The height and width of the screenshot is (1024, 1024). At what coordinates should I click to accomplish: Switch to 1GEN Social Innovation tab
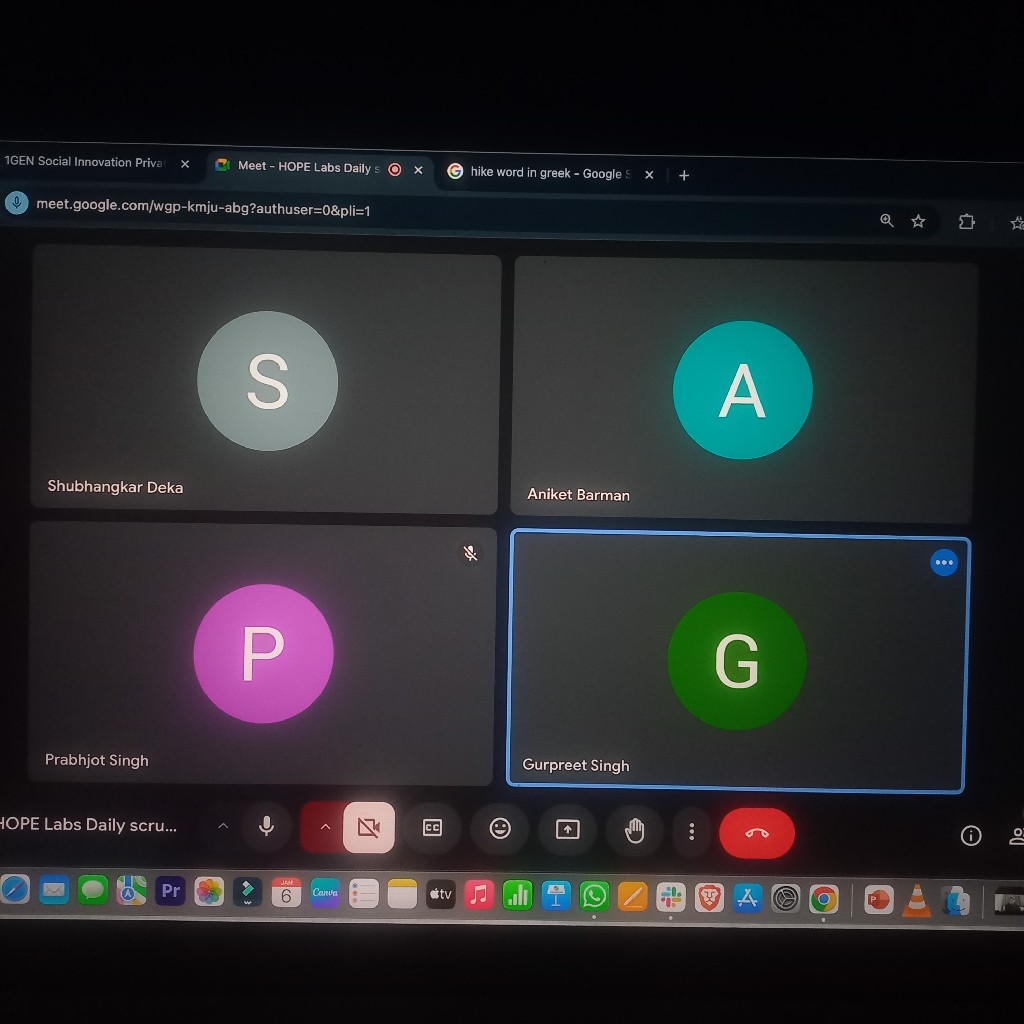click(x=85, y=161)
